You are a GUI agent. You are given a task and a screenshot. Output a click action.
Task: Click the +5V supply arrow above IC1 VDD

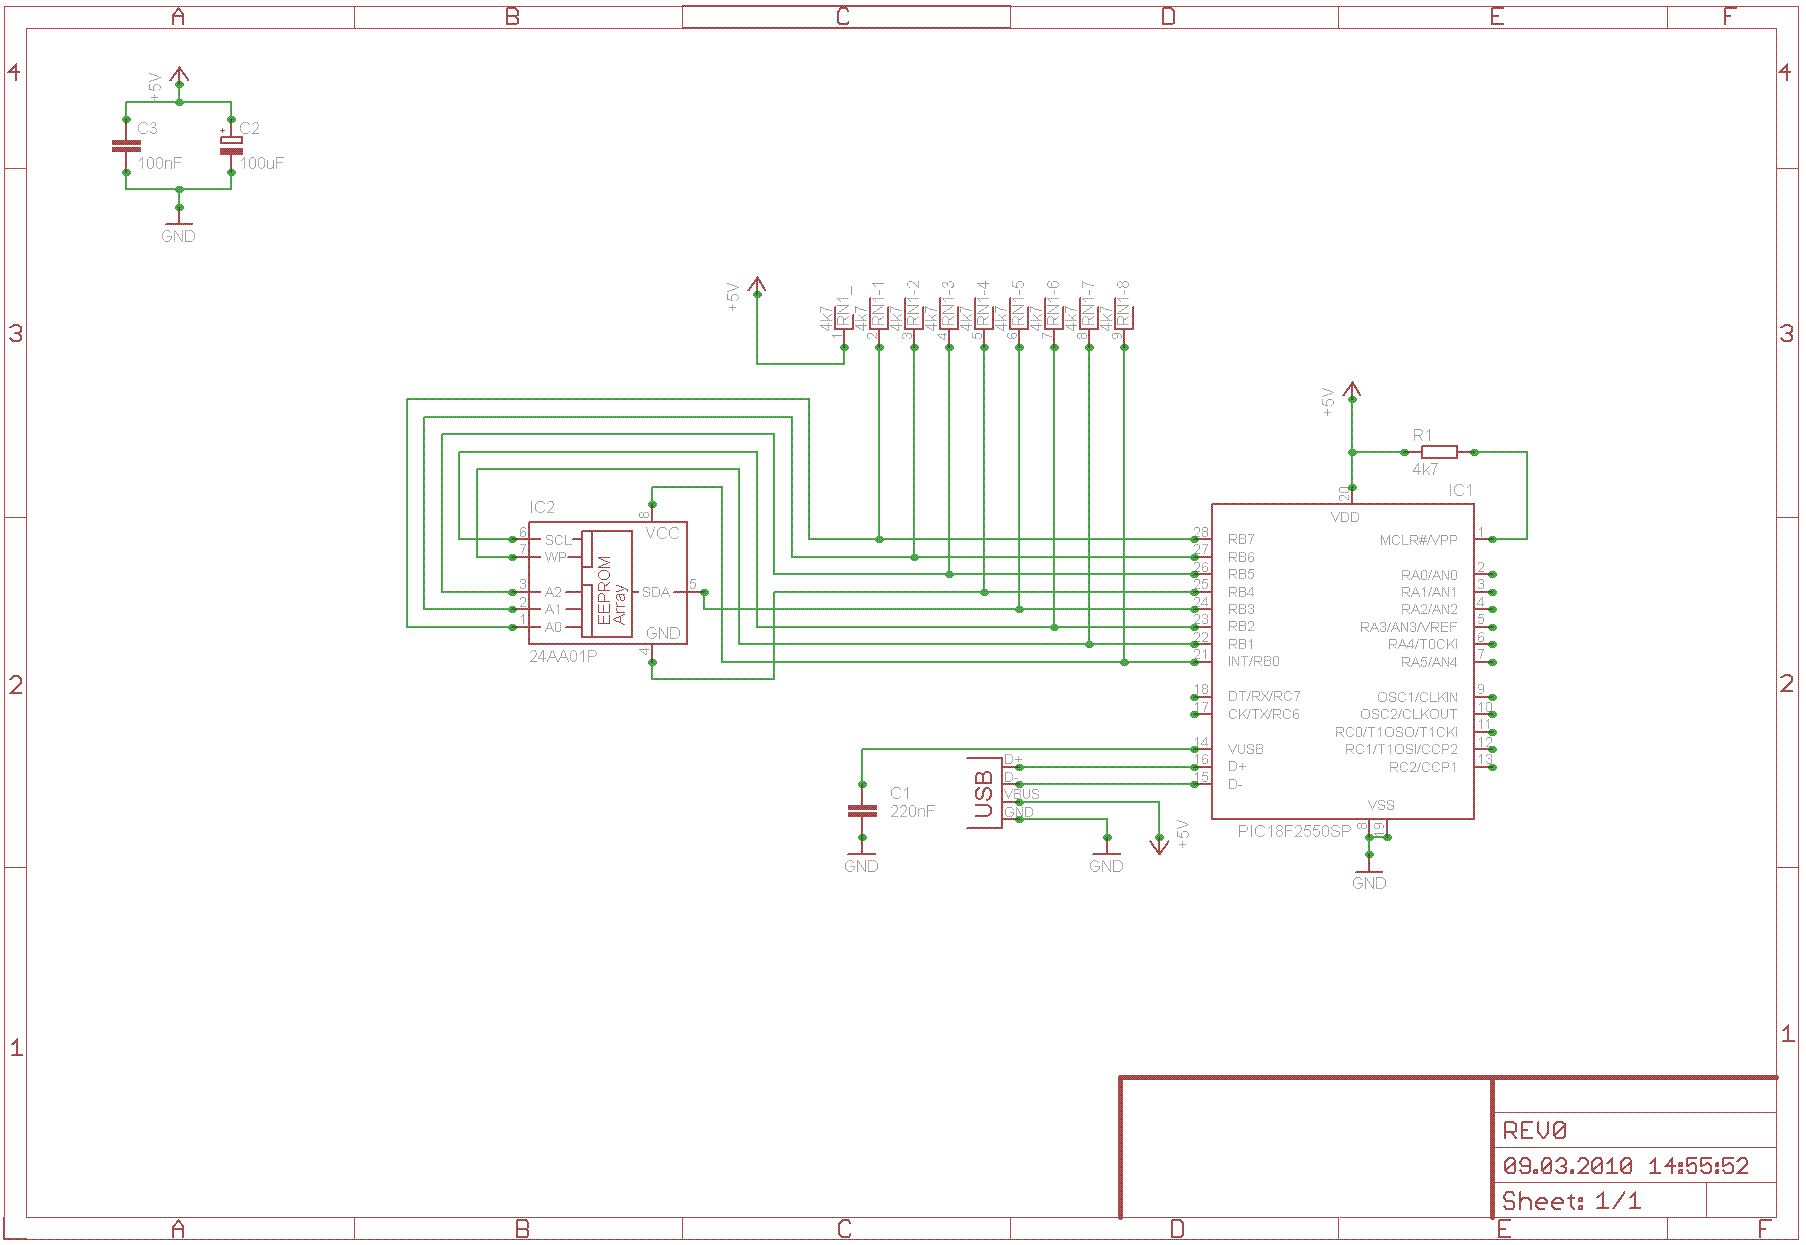click(x=1352, y=390)
